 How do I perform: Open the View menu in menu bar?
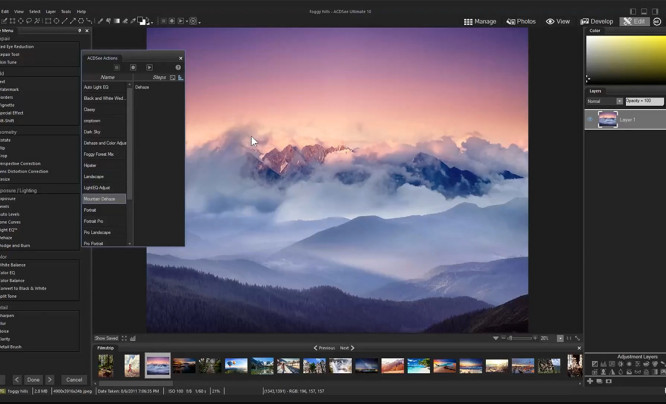point(19,11)
